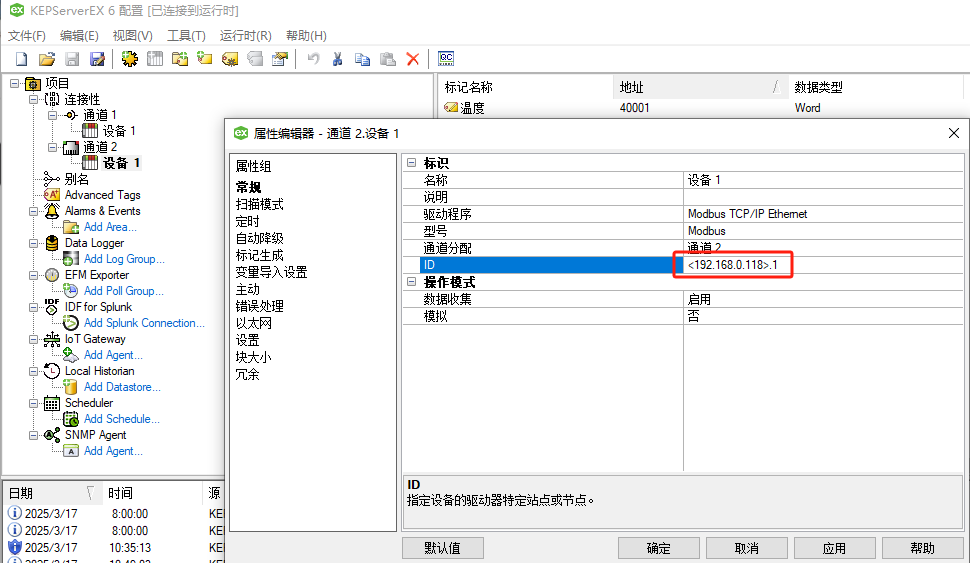The height and width of the screenshot is (563, 970).
Task: Sort tags by the 地址 column header
Action: click(x=700, y=87)
